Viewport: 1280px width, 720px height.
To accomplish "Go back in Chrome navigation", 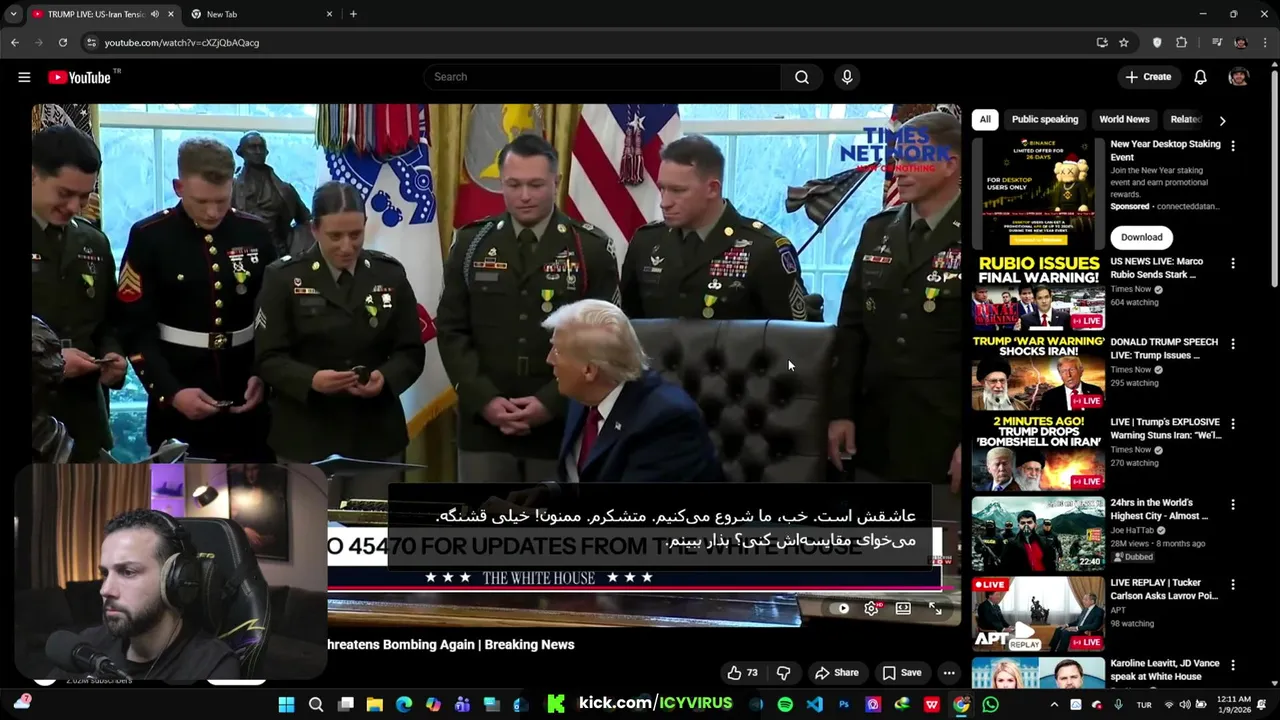I will tap(14, 42).
